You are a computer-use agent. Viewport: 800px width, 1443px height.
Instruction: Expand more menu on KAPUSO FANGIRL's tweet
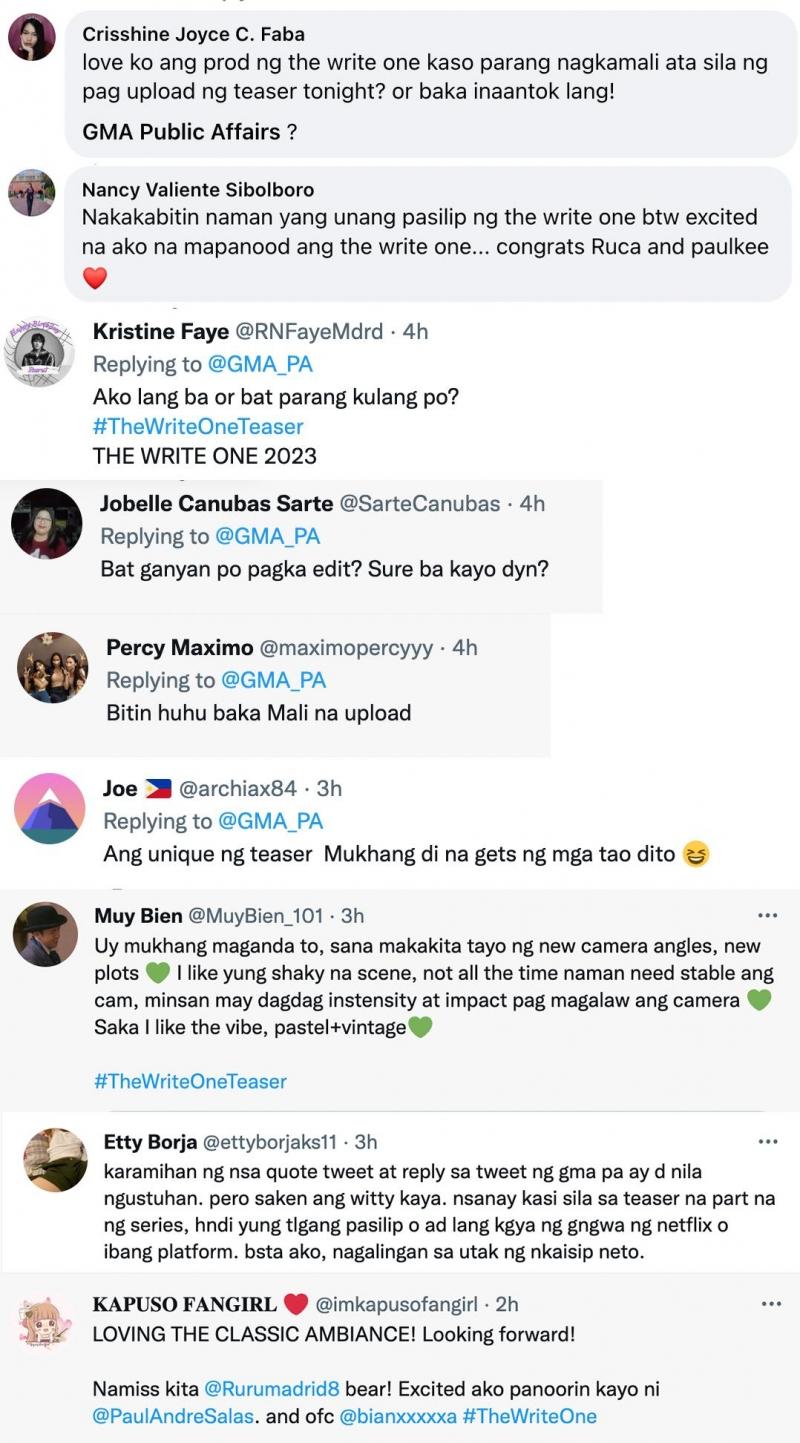click(771, 1304)
